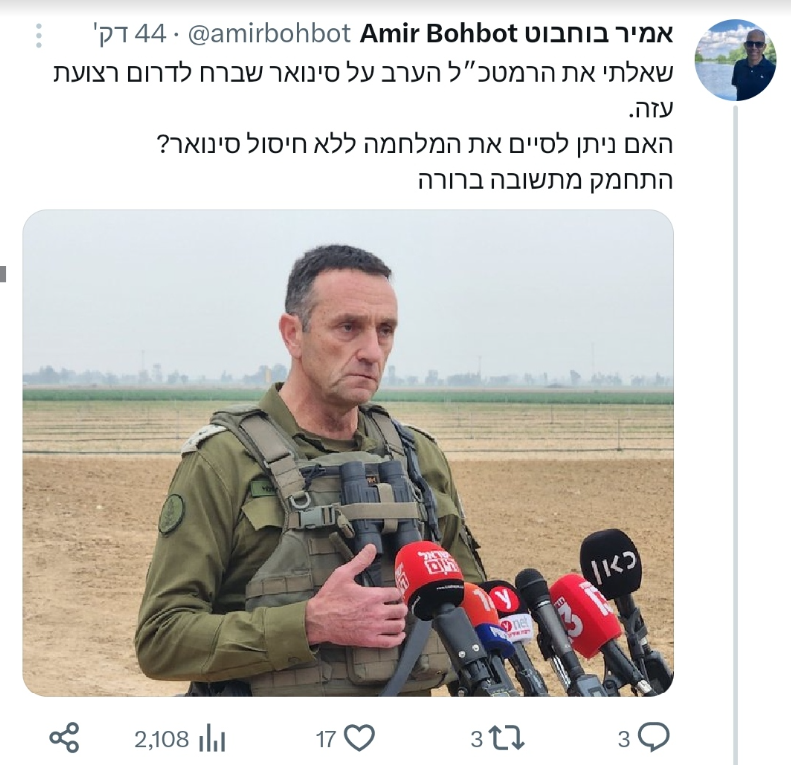Click the Hebrew name אמיר בוחבוט
Viewport: 791px width, 765px height.
point(598,34)
